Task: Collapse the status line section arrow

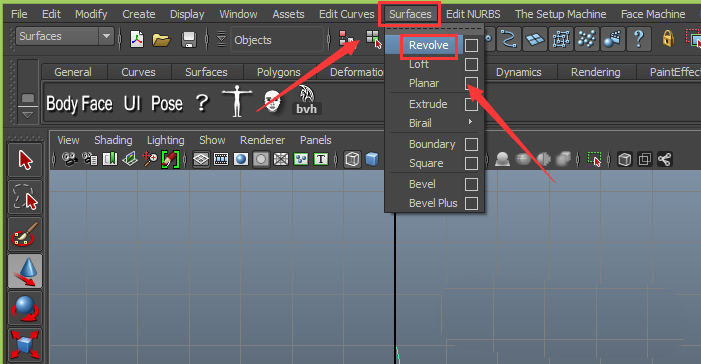Action: 221,40
